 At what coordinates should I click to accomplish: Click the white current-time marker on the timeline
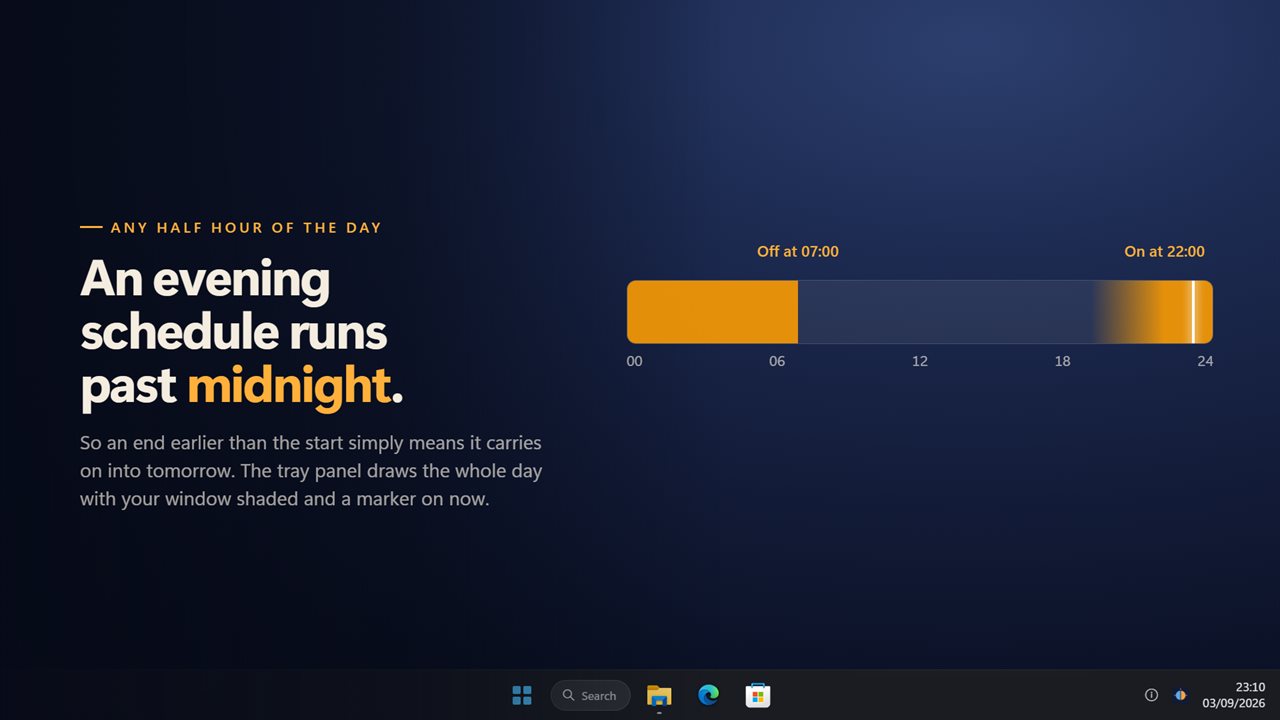pyautogui.click(x=1193, y=312)
